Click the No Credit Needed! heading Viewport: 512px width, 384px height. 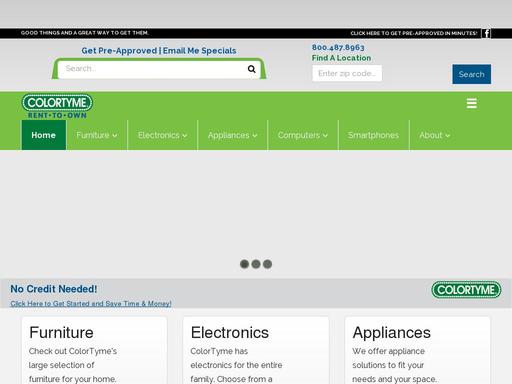point(54,289)
